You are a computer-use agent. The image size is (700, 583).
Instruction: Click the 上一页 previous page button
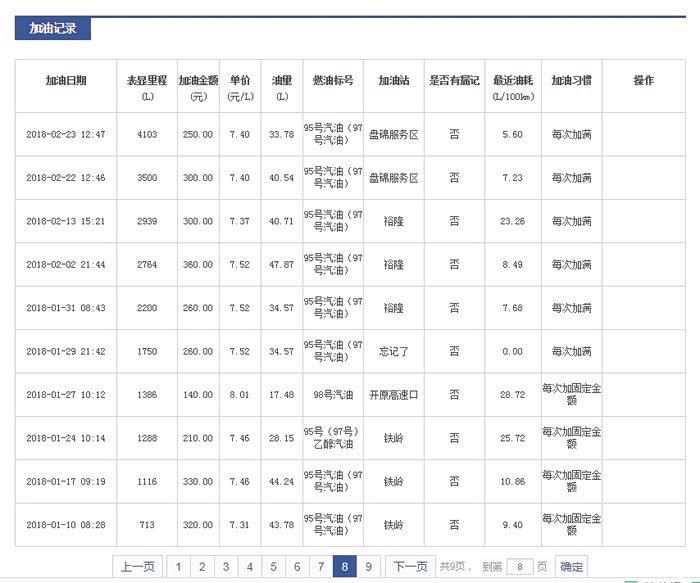point(138,567)
